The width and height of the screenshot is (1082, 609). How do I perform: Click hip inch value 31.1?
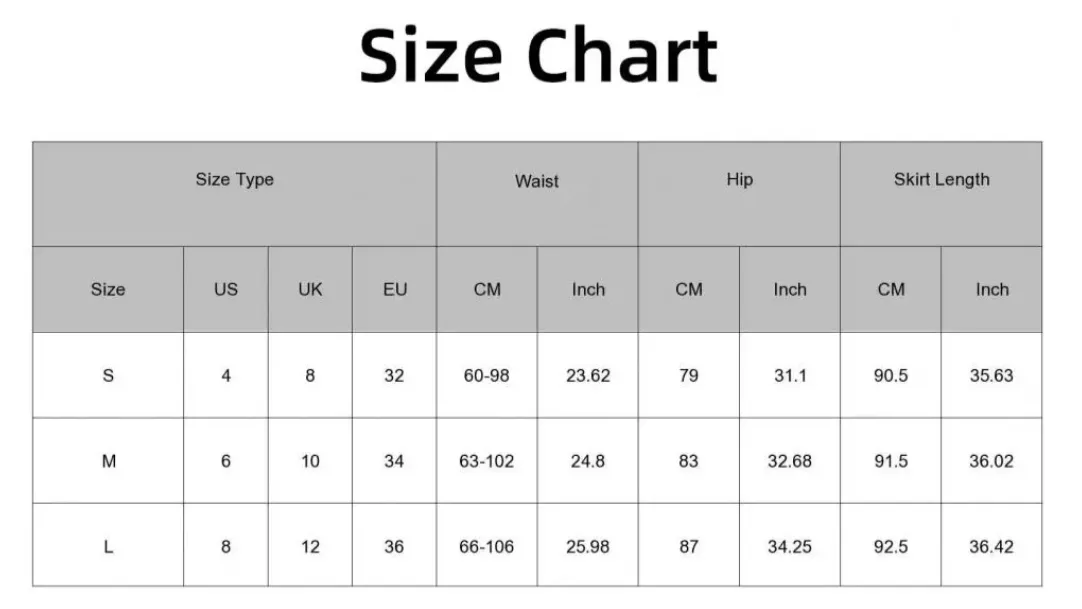pos(789,375)
